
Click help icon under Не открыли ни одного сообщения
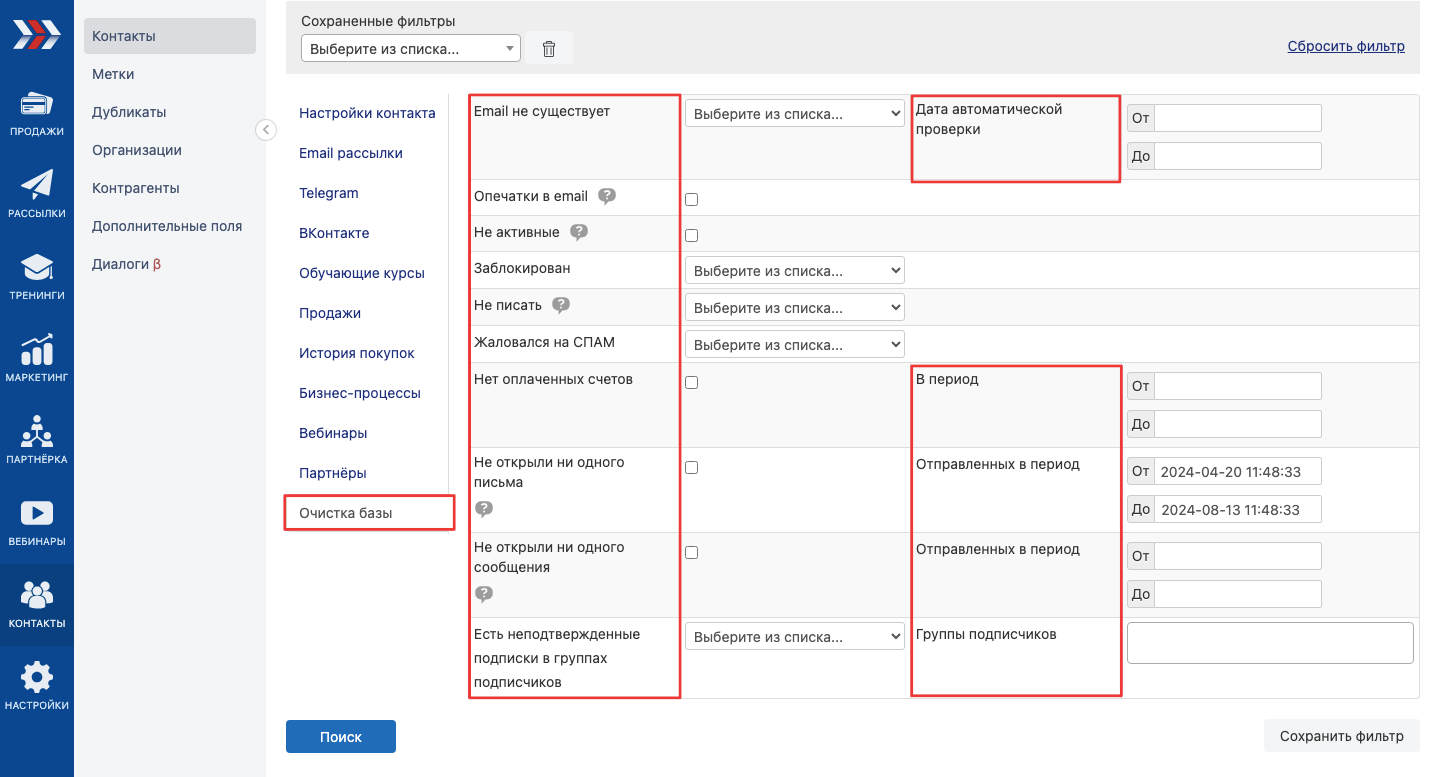484,594
